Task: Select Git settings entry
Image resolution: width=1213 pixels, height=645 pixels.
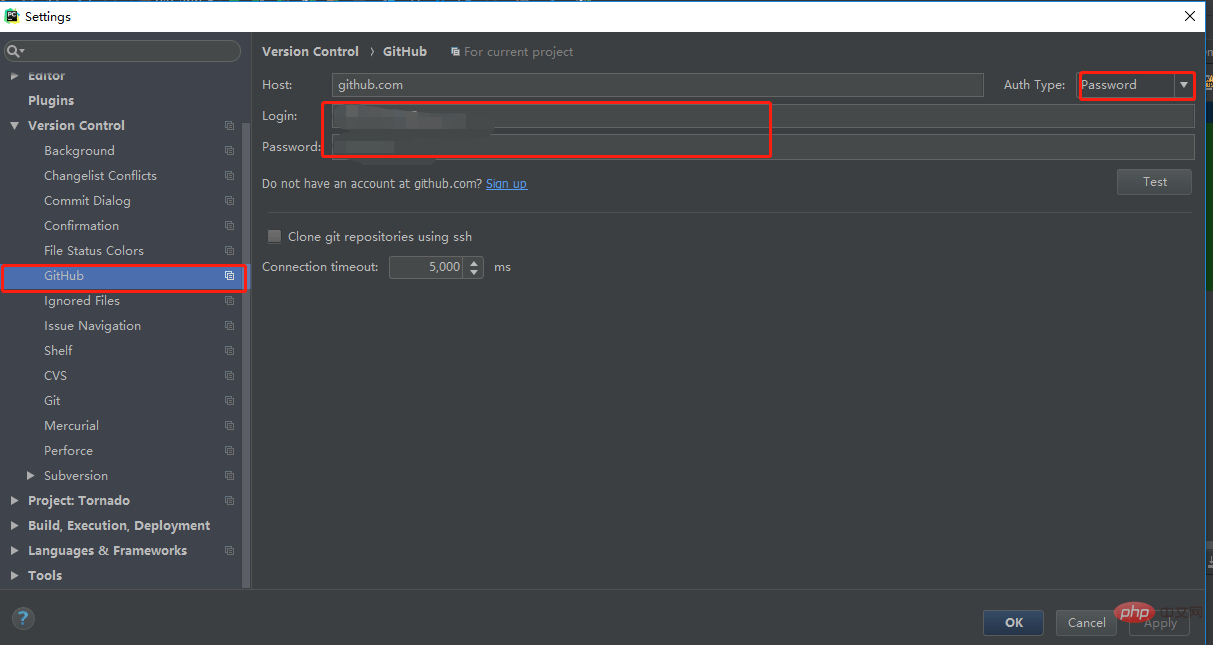Action: click(x=52, y=401)
